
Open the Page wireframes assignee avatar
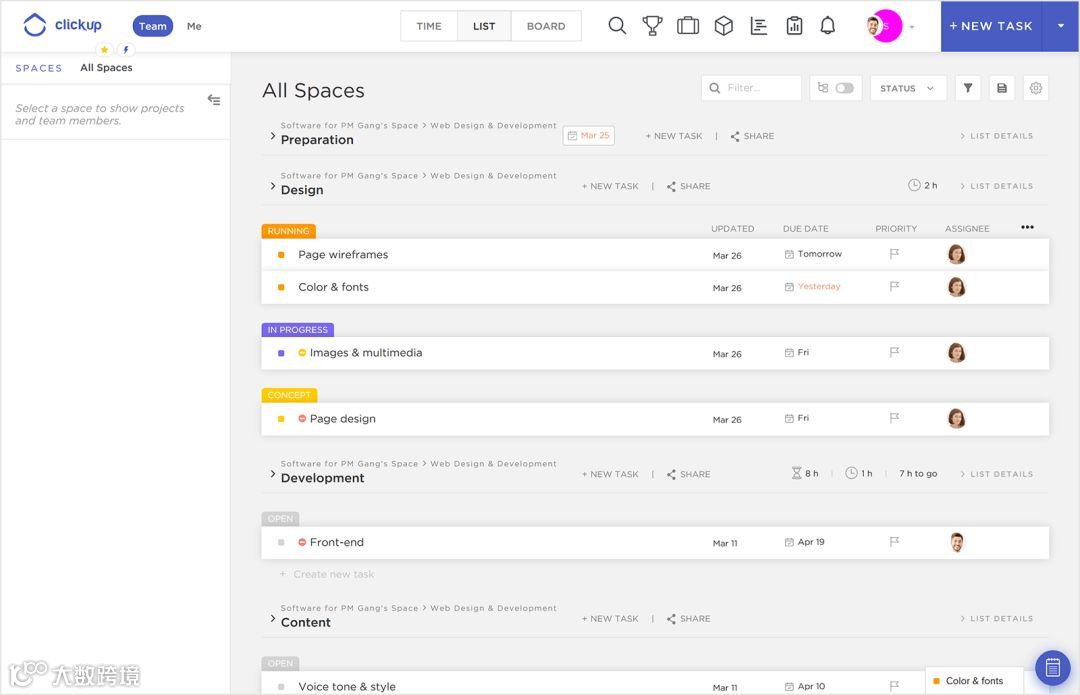956,254
